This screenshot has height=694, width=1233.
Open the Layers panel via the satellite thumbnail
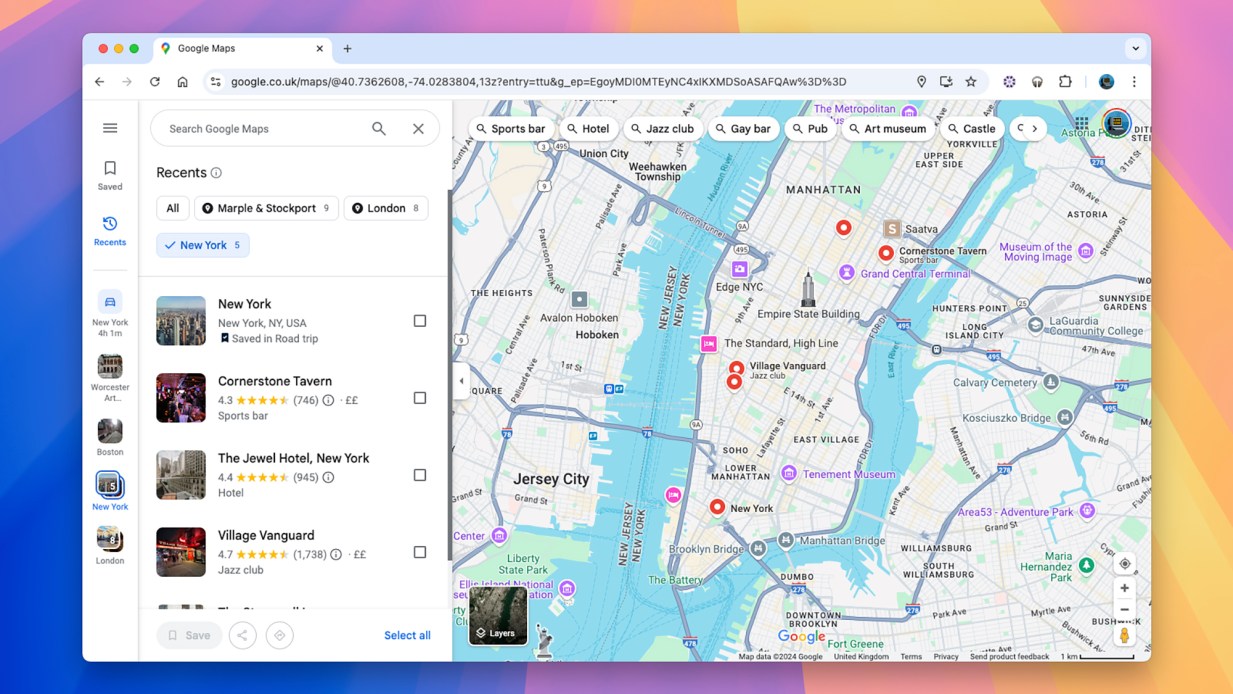[x=497, y=616]
